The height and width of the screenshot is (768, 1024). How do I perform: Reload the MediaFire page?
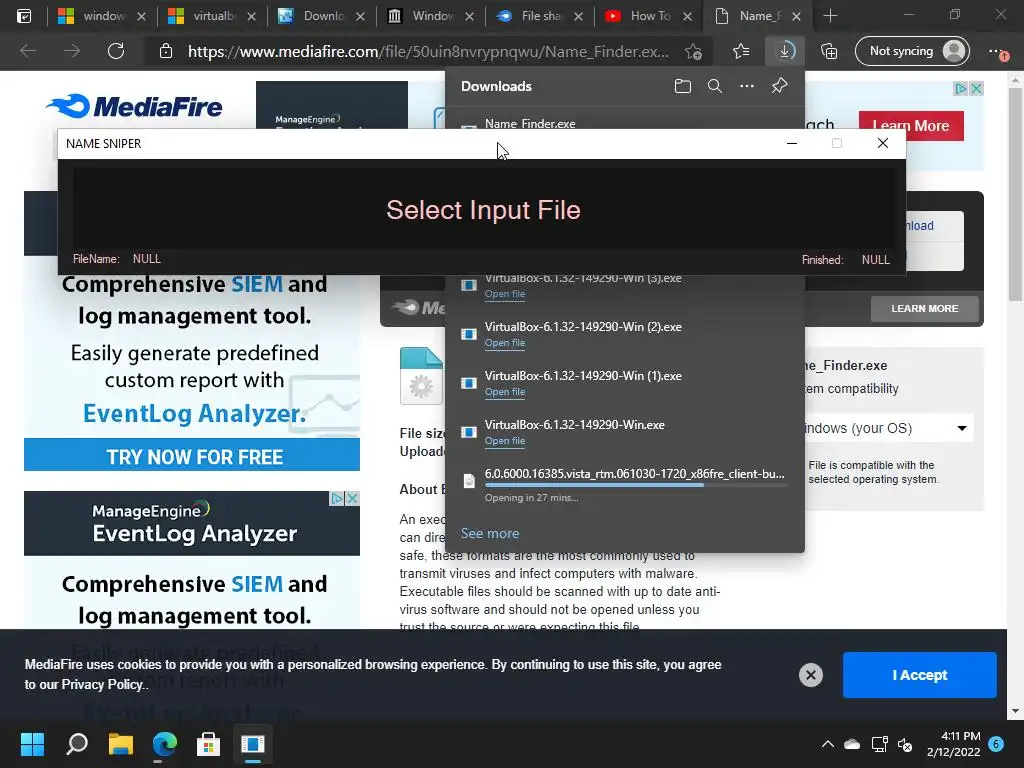tap(116, 51)
